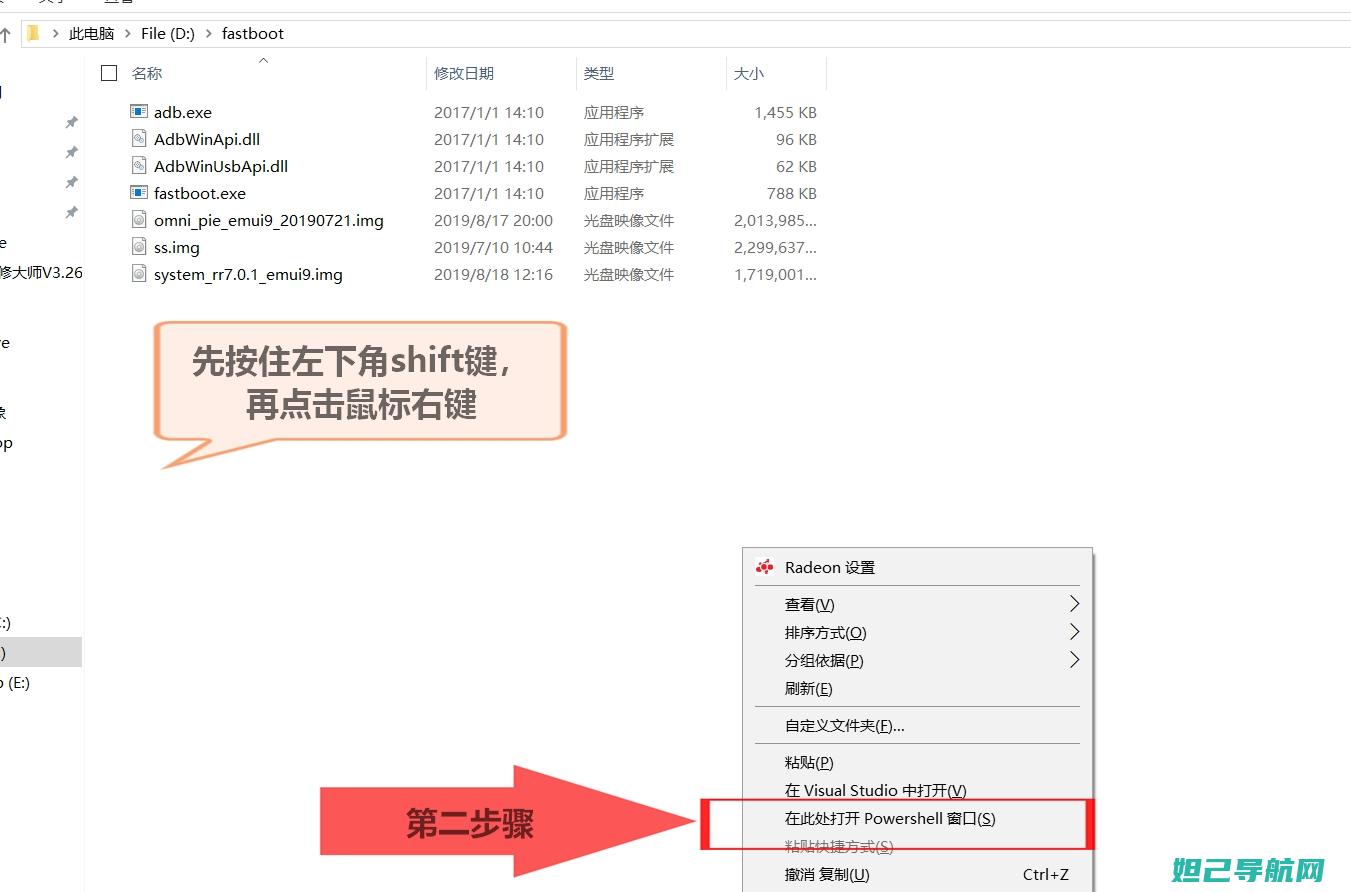This screenshot has height=892, width=1351.
Task: Click chevron after File (D:) in breadcrumb
Action: click(x=208, y=34)
